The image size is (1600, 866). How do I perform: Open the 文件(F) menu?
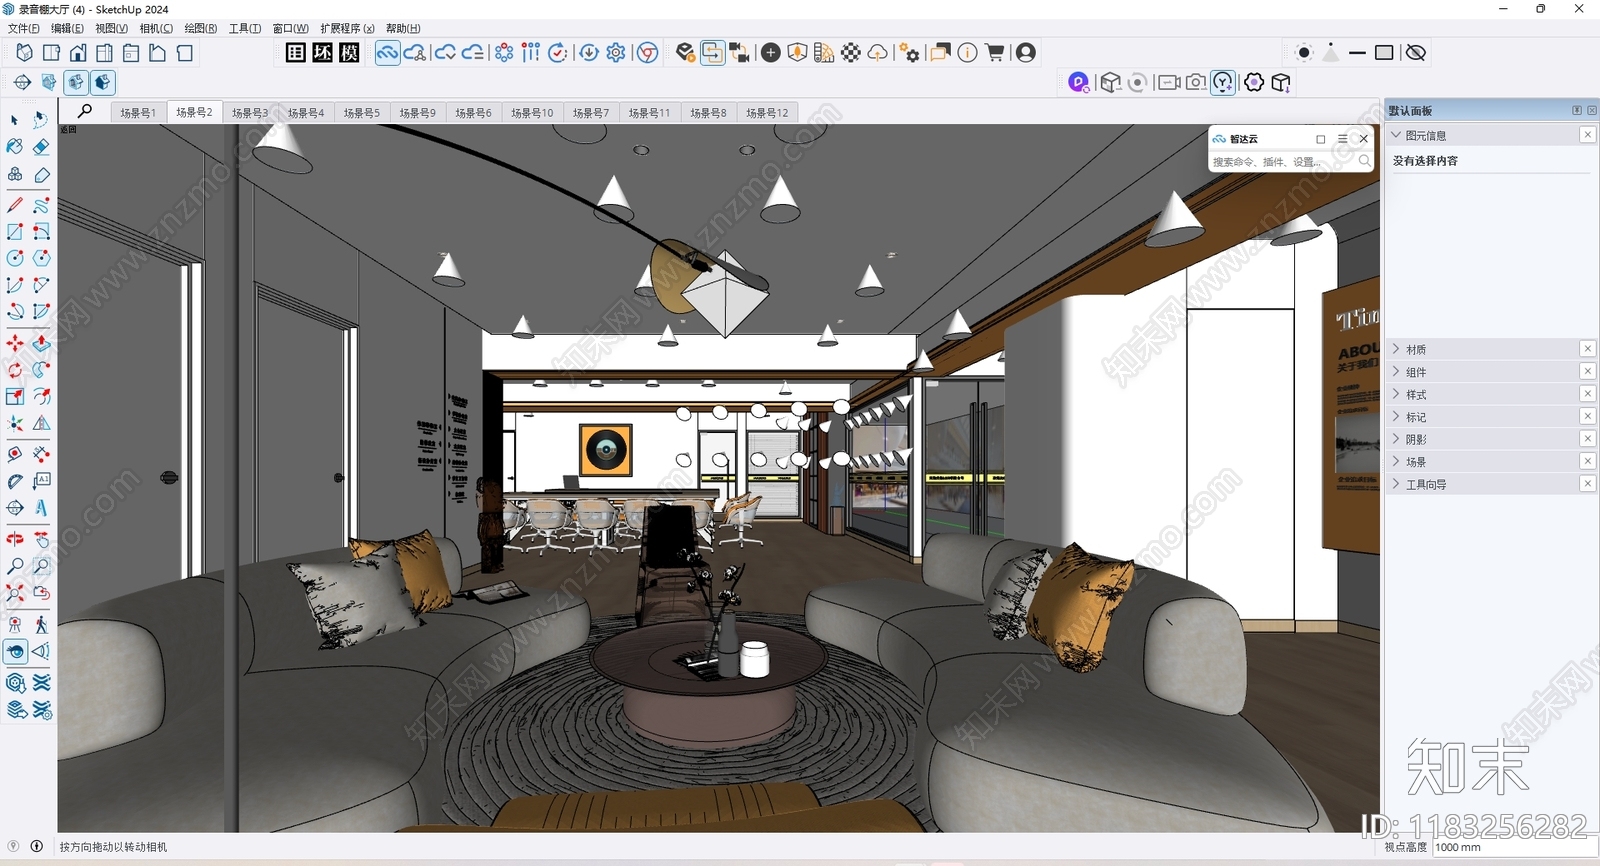click(24, 28)
